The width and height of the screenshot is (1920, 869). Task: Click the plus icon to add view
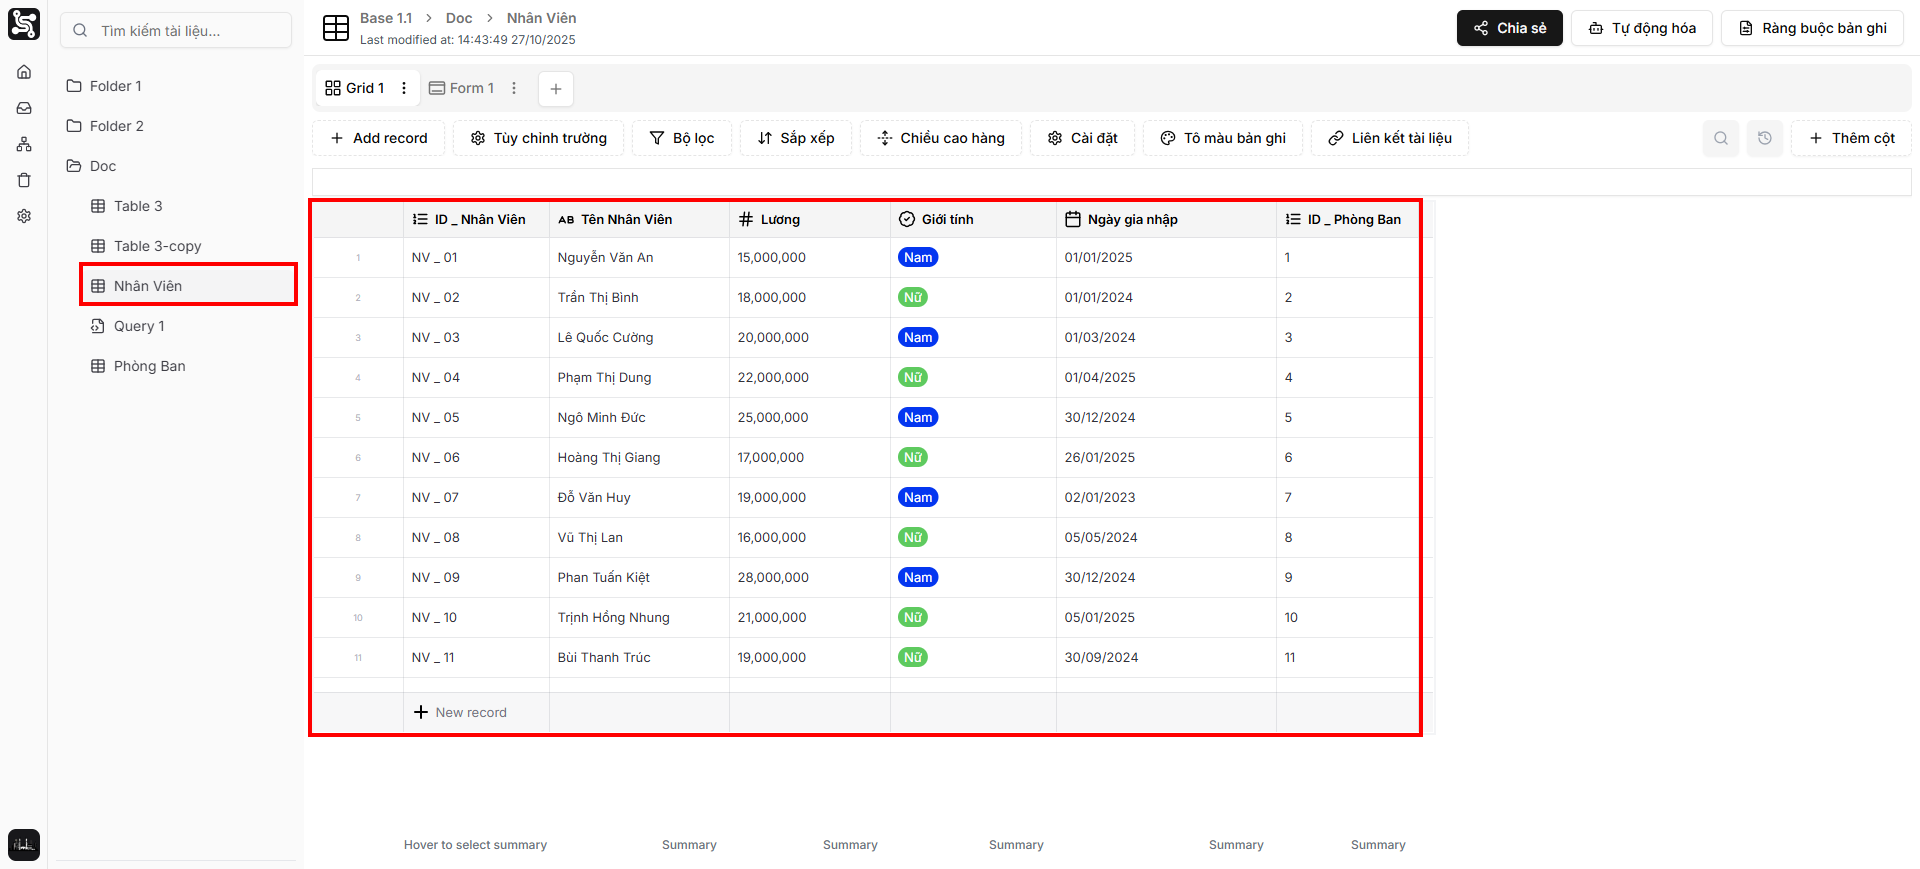[x=556, y=88]
